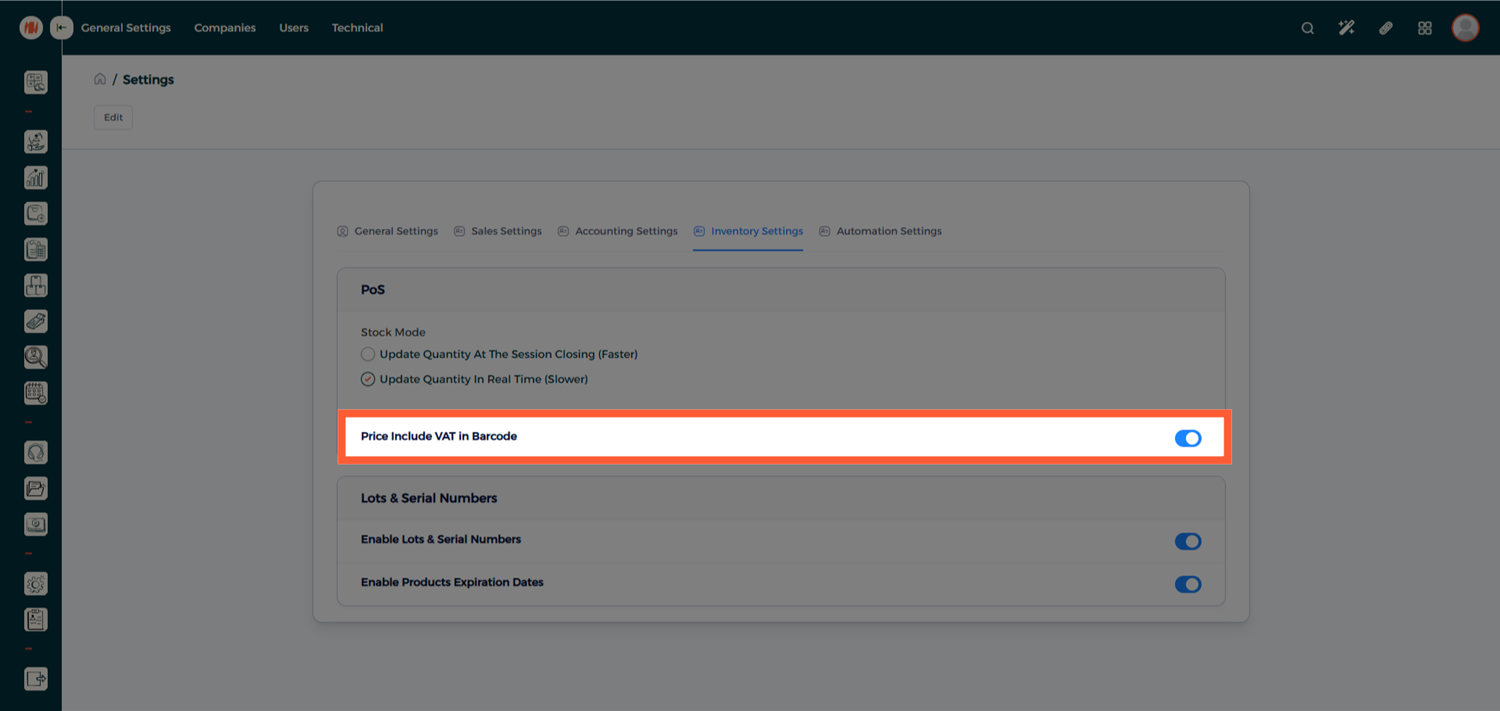
Task: Disable Enable Lots & Serial Numbers toggle
Action: [1187, 541]
